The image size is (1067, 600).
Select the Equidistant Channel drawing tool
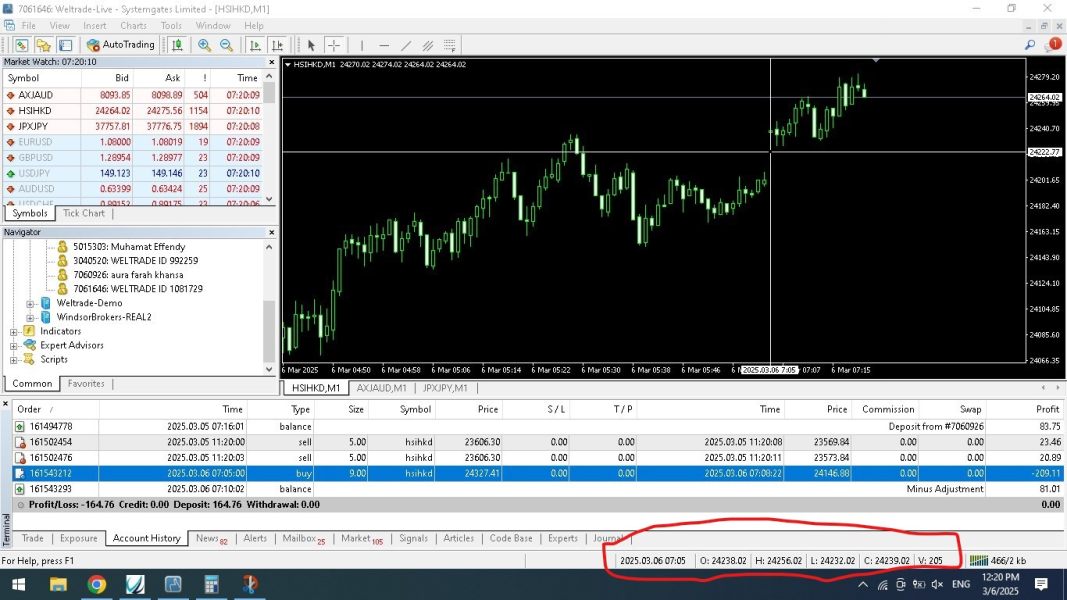[428, 45]
